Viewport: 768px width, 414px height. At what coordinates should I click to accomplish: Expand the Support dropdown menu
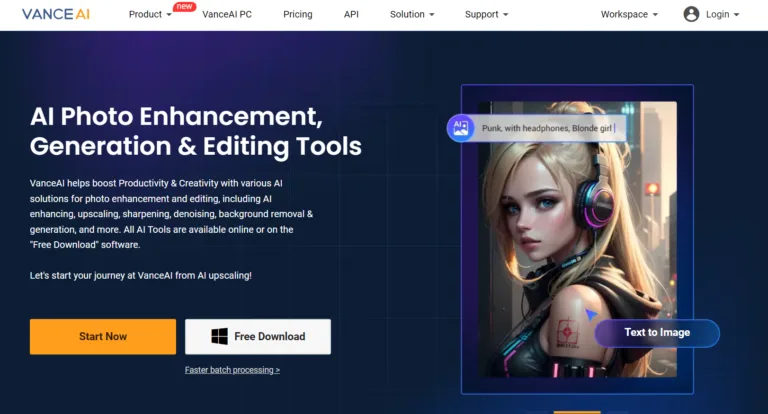pos(486,15)
